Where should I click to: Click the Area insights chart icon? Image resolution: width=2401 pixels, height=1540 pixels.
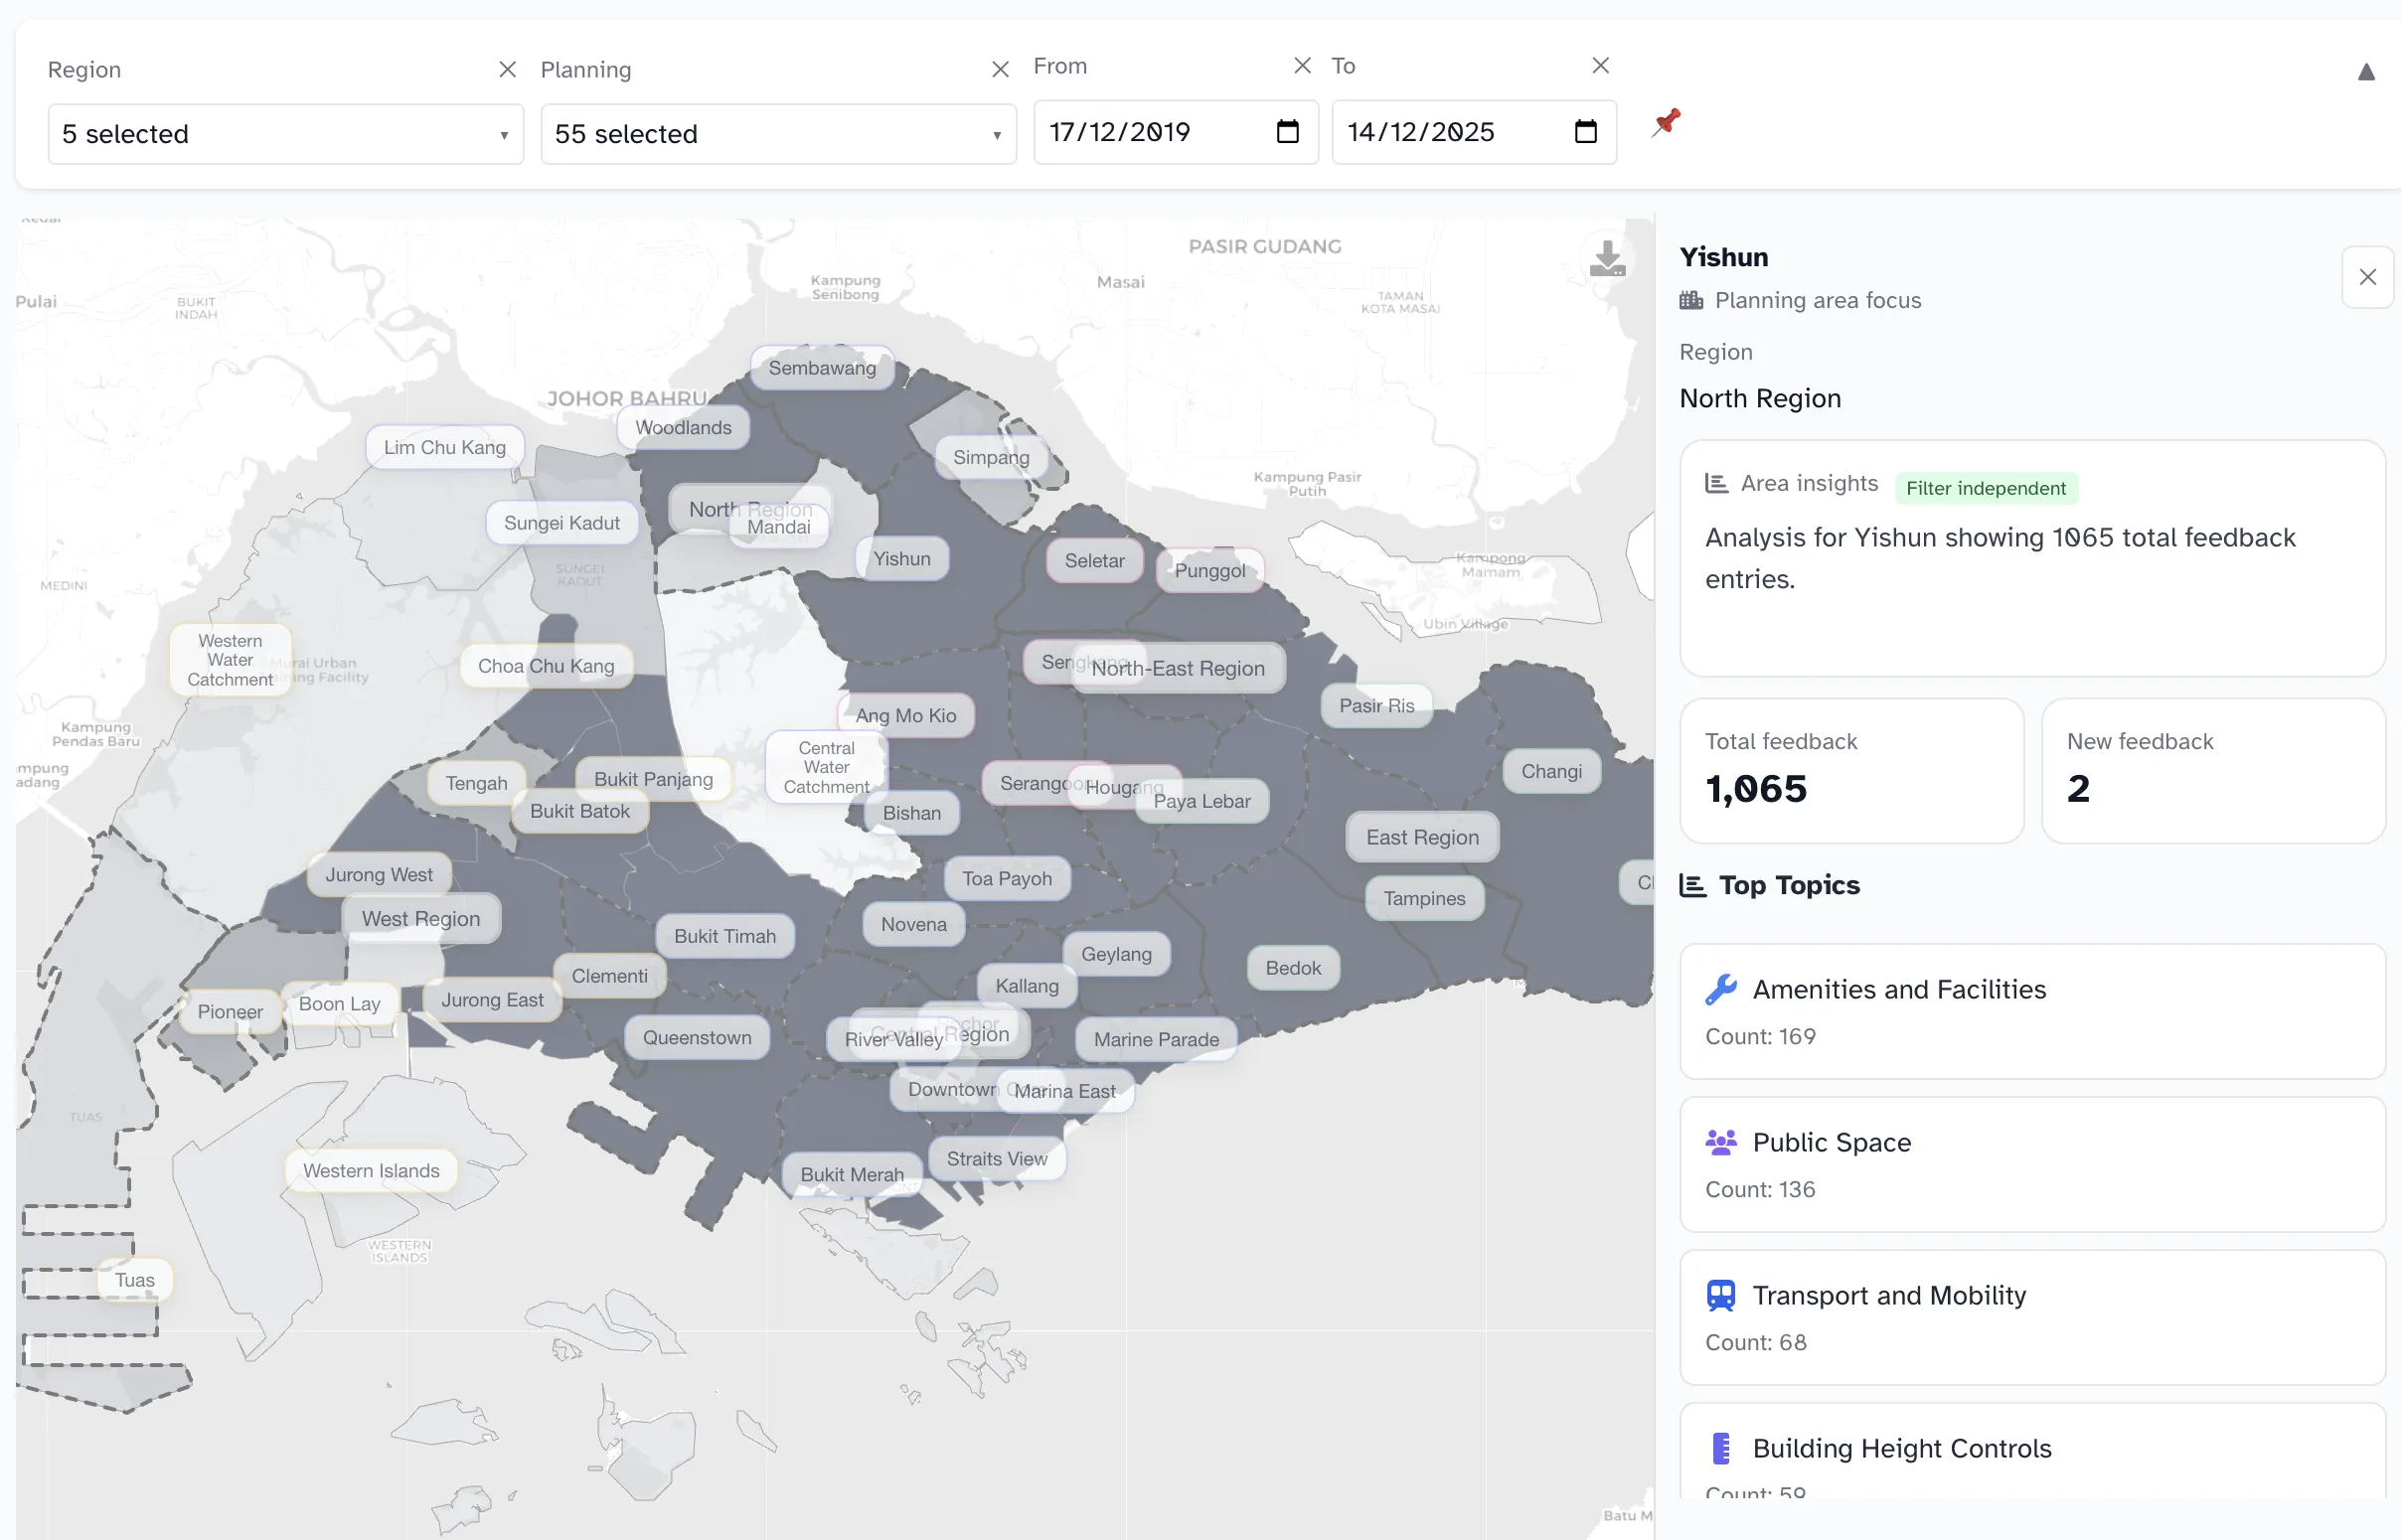pos(1716,484)
